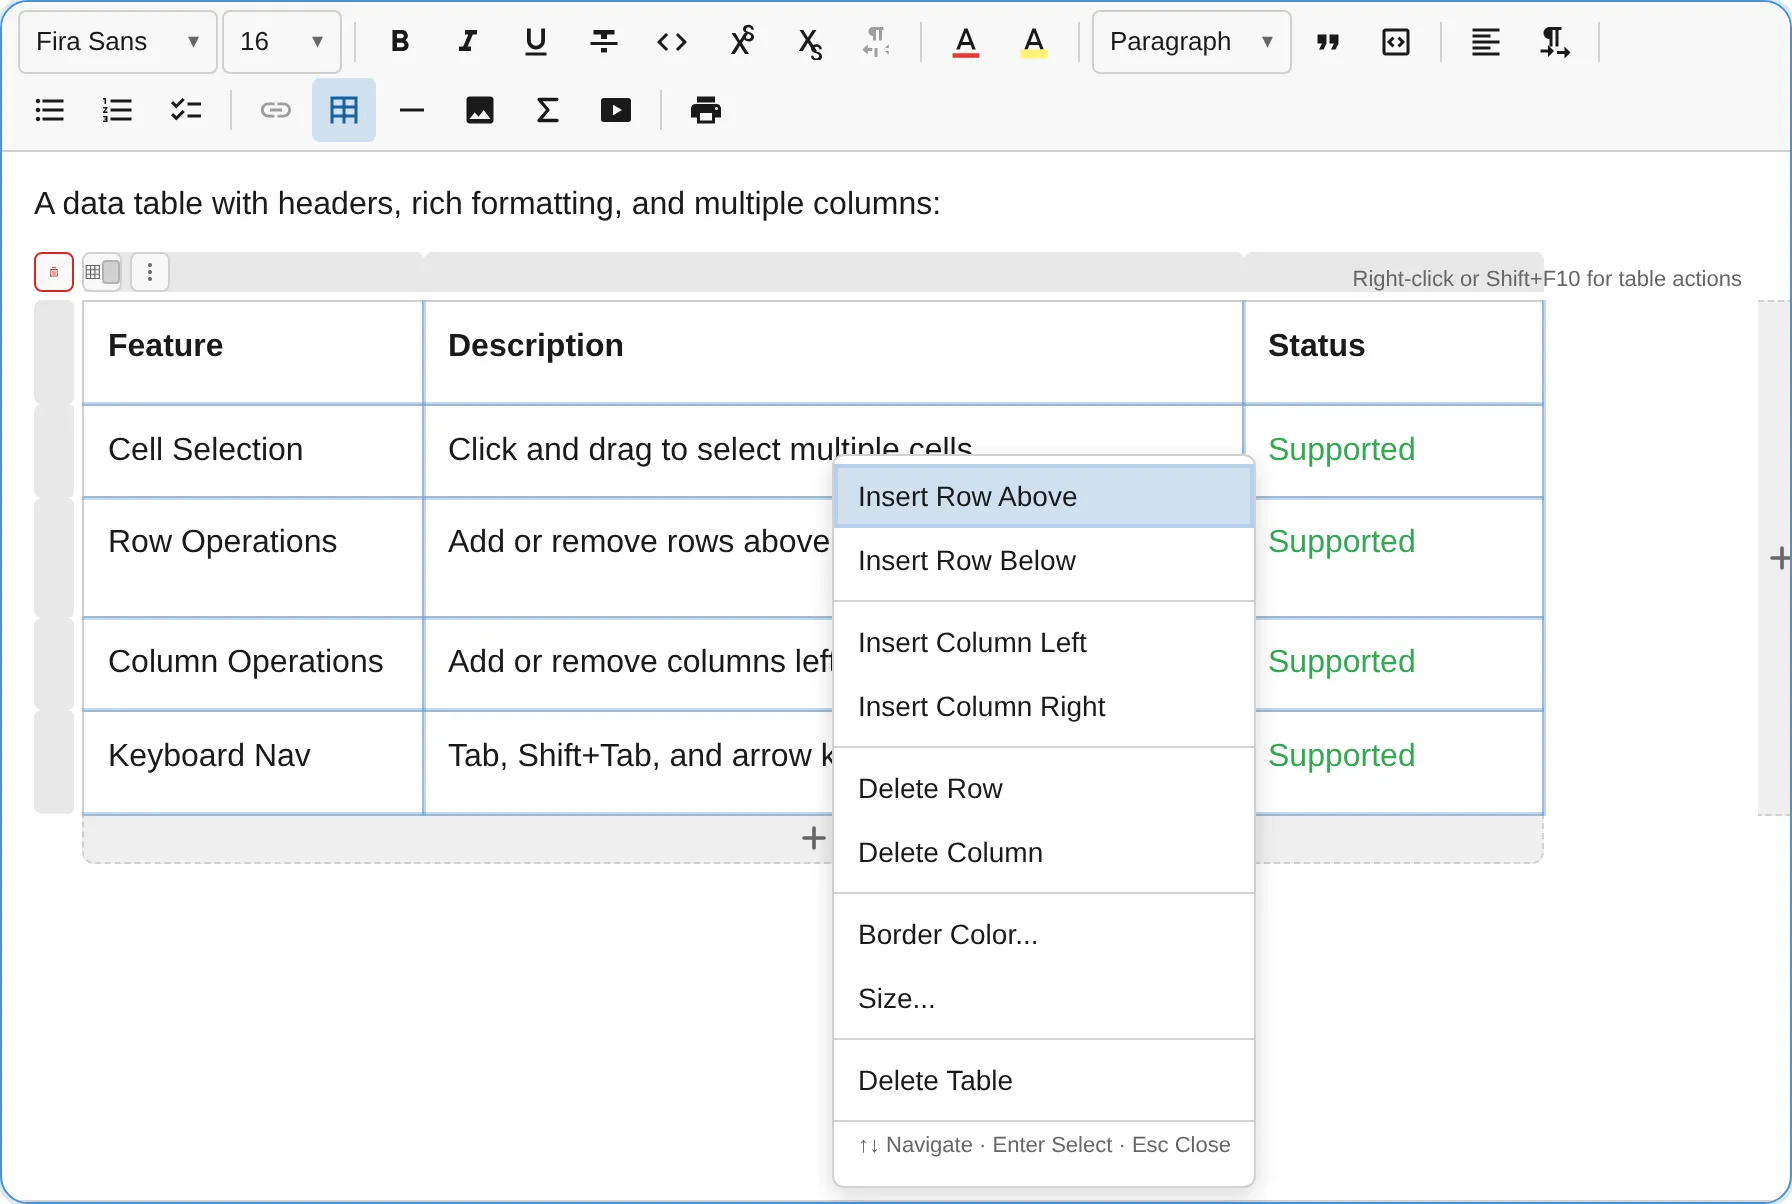Insert a video embed
Image resolution: width=1792 pixels, height=1204 pixels.
pos(616,110)
